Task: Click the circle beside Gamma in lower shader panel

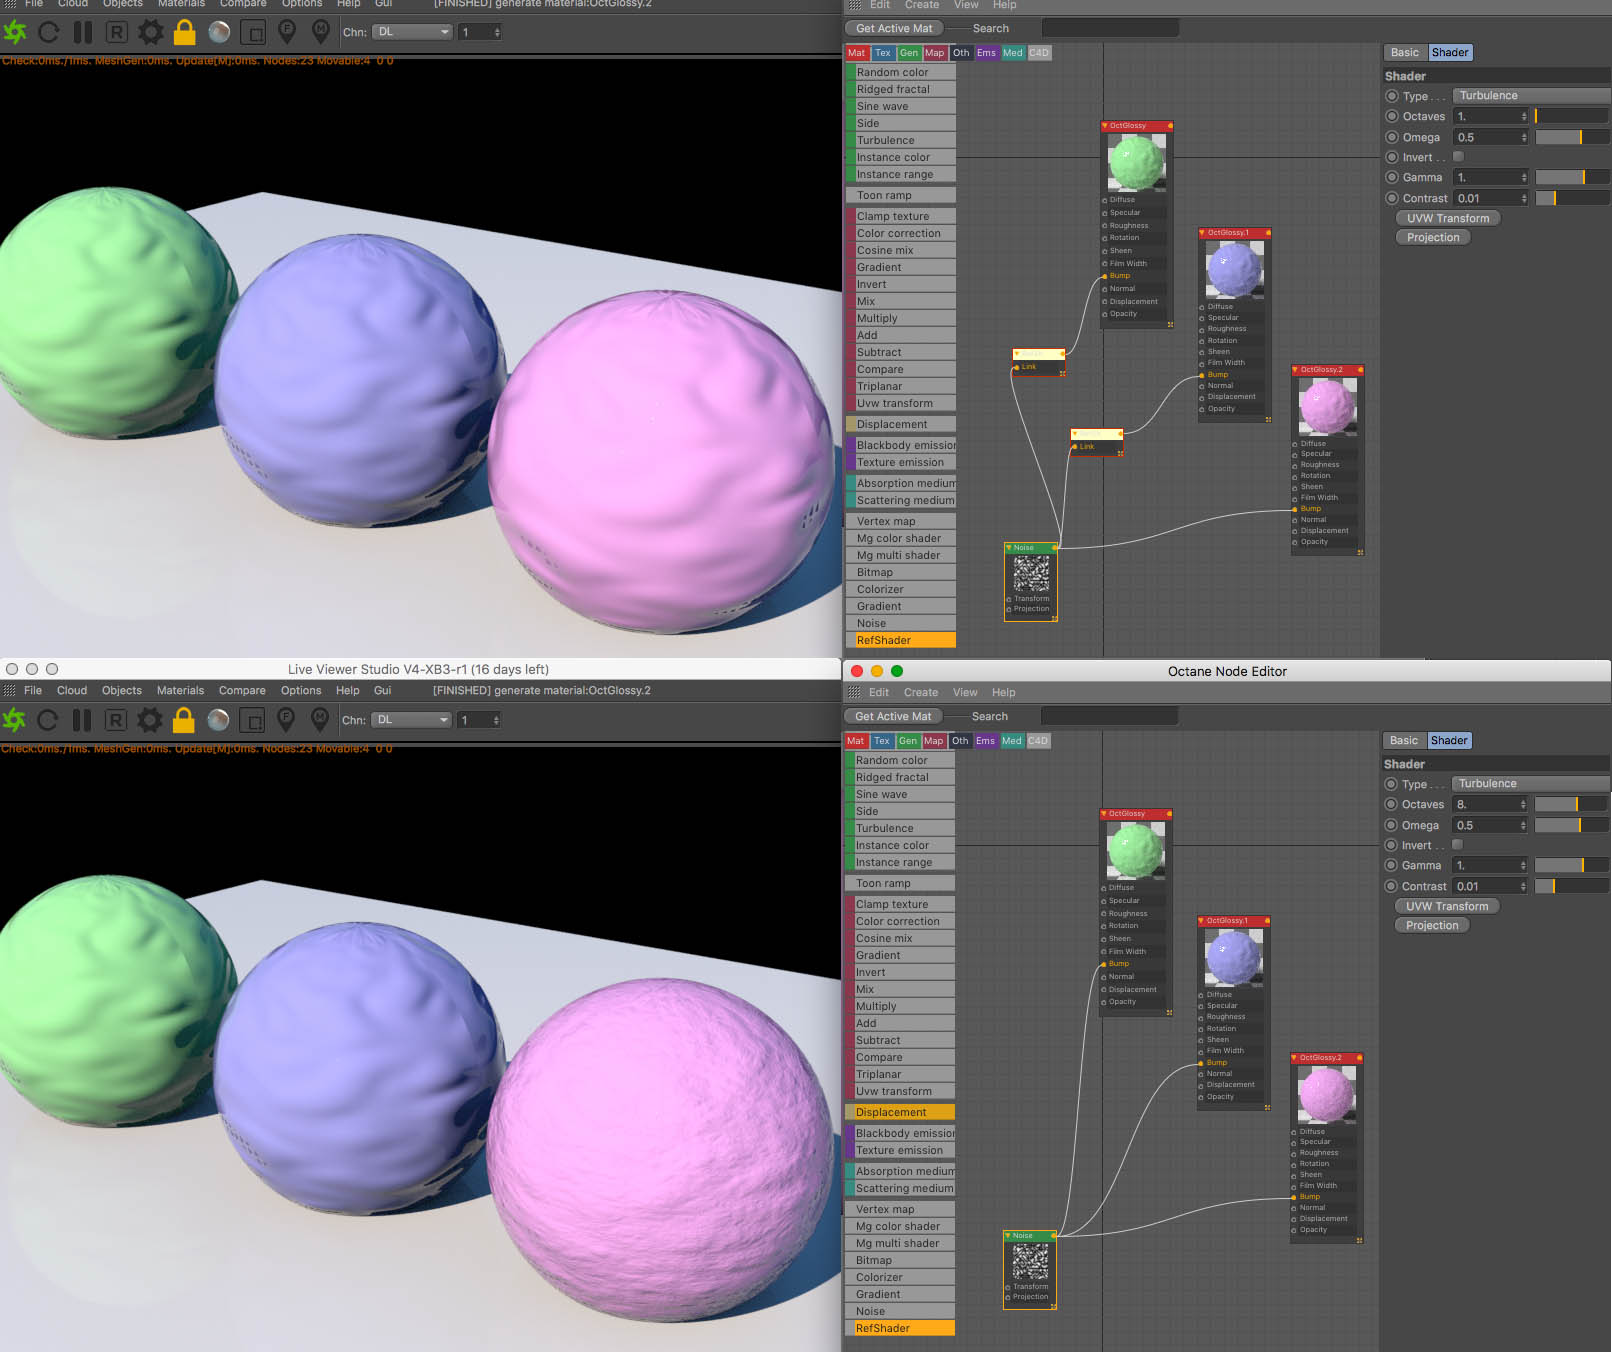Action: 1391,865
